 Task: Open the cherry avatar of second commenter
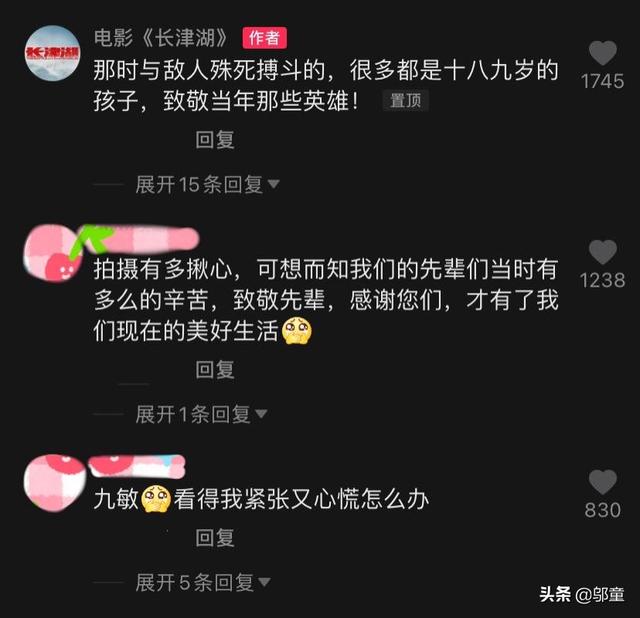click(52, 253)
